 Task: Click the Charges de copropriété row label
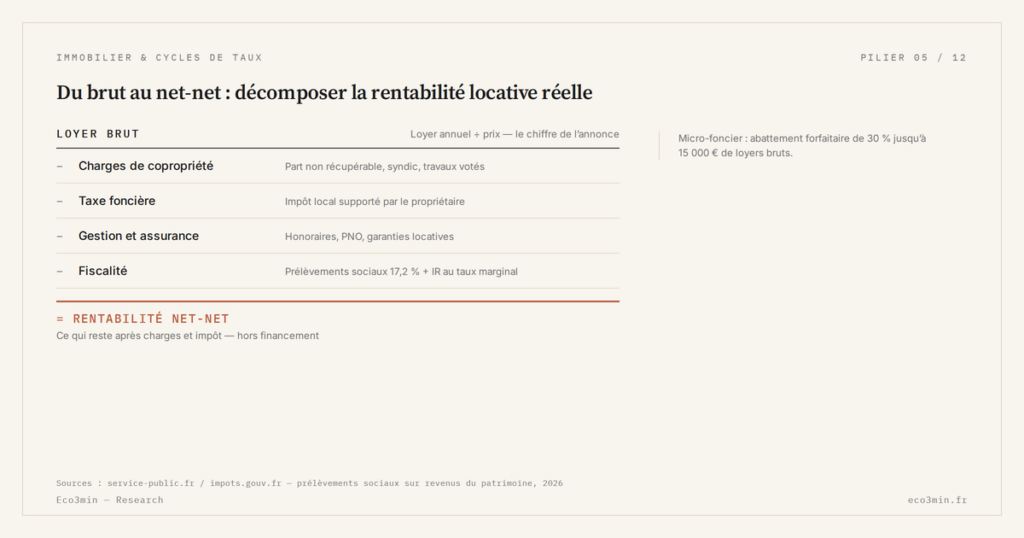tap(146, 166)
